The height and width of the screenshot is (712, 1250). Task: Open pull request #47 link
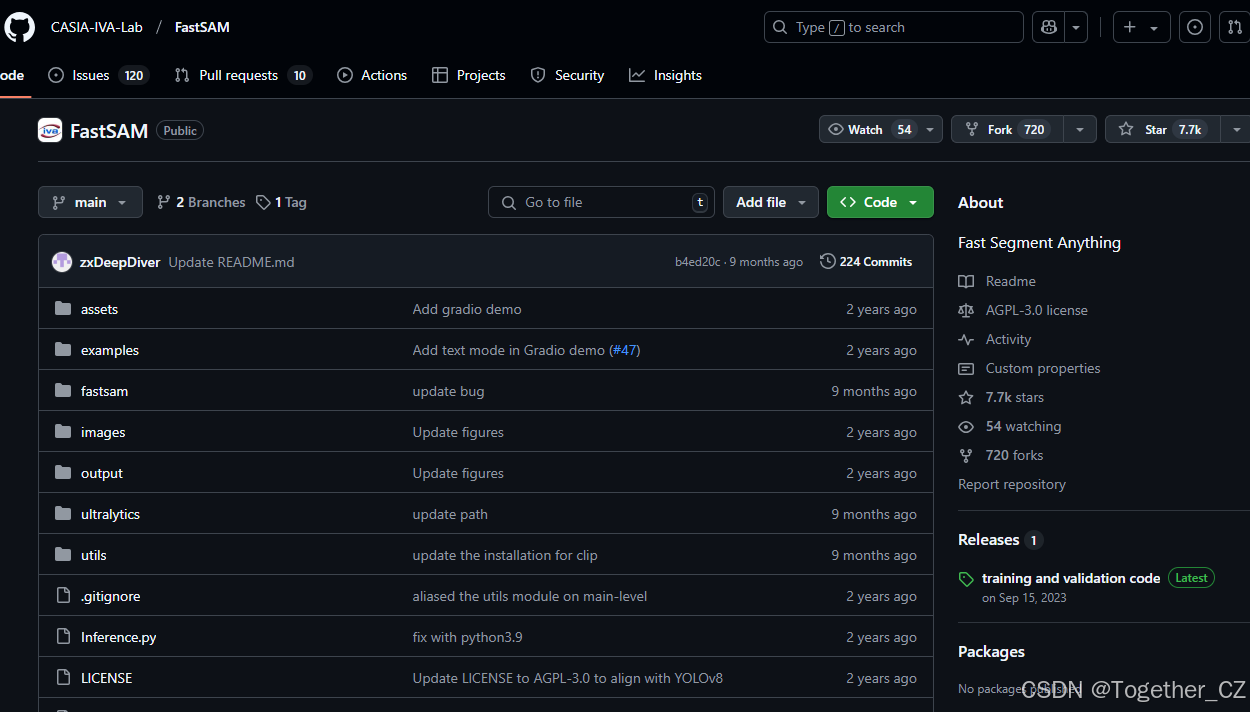pyautogui.click(x=626, y=350)
